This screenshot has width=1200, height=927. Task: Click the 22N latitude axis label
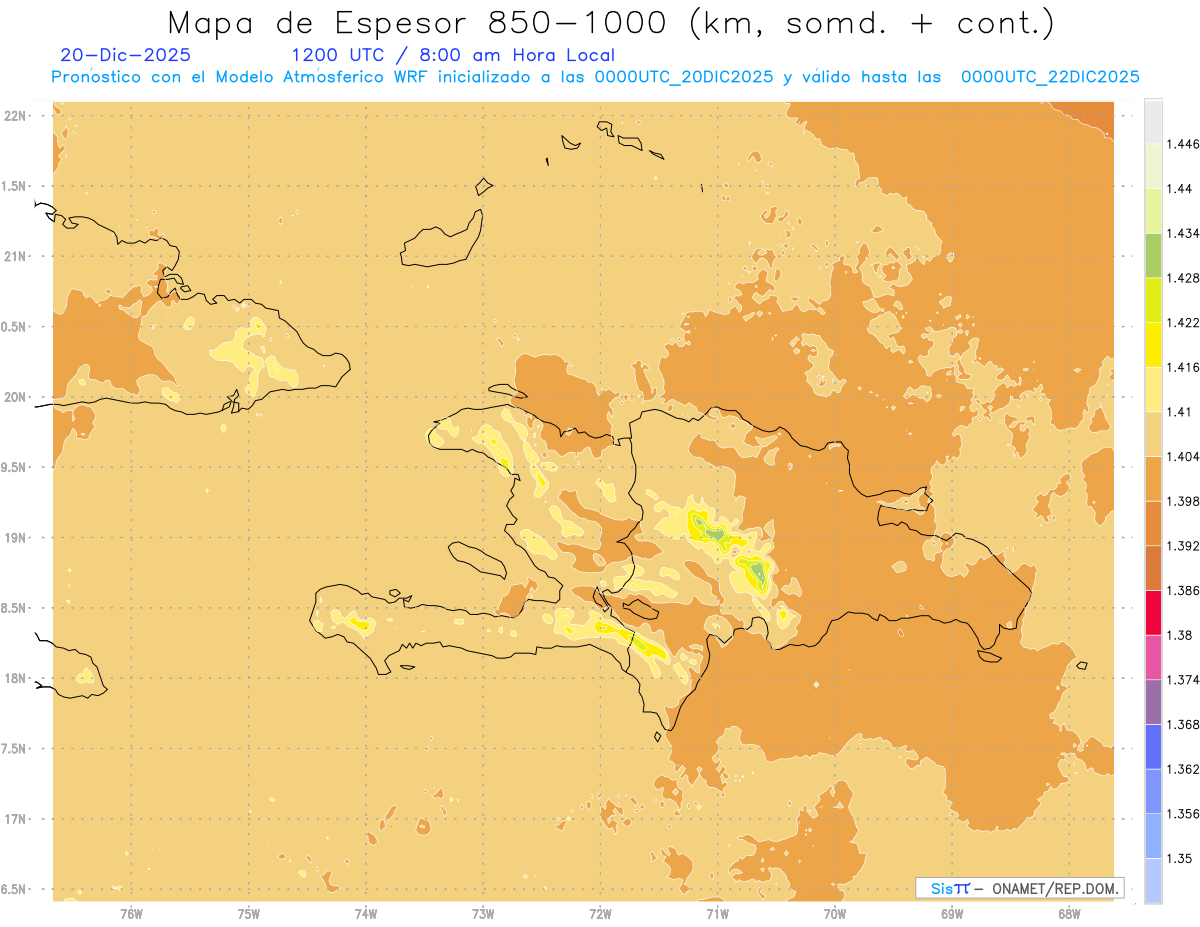click(14, 116)
